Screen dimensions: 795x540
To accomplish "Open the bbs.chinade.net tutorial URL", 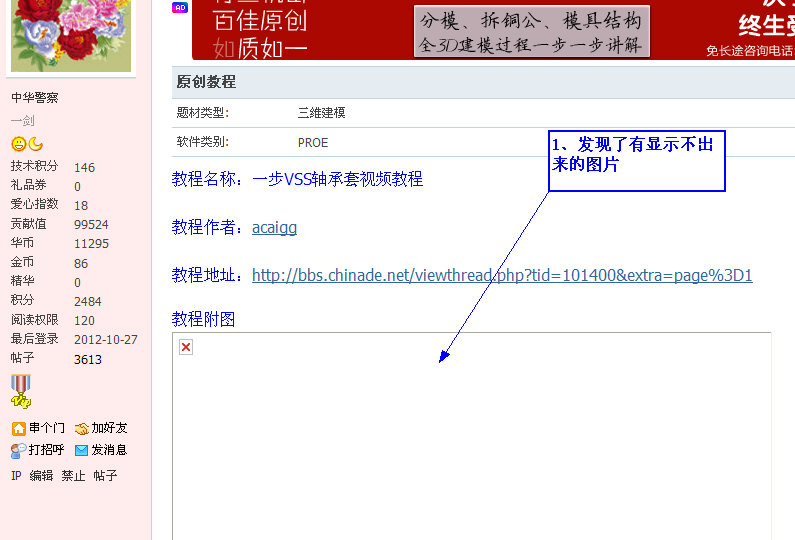I will click(502, 275).
